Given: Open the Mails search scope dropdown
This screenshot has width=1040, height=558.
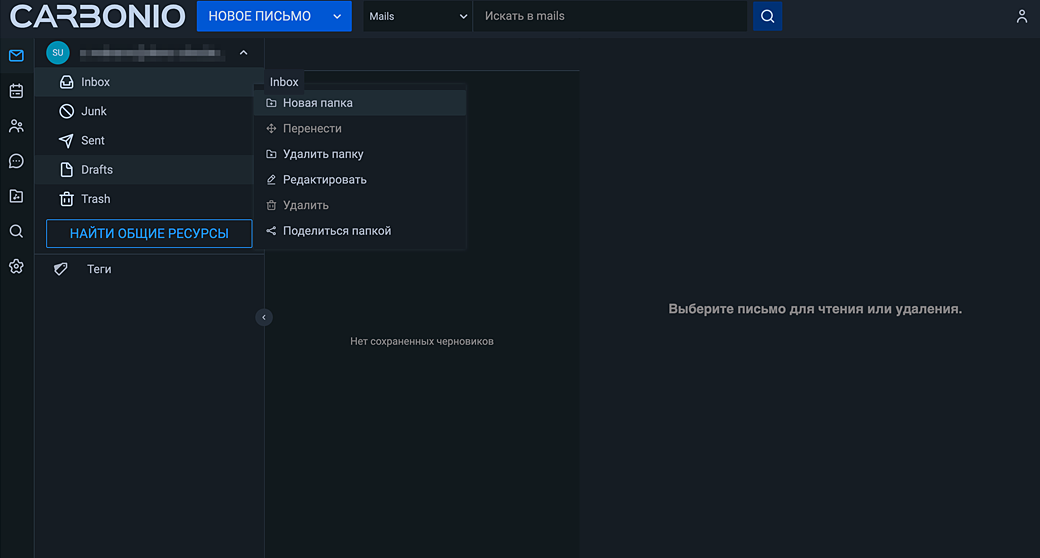Looking at the screenshot, I should pos(418,16).
